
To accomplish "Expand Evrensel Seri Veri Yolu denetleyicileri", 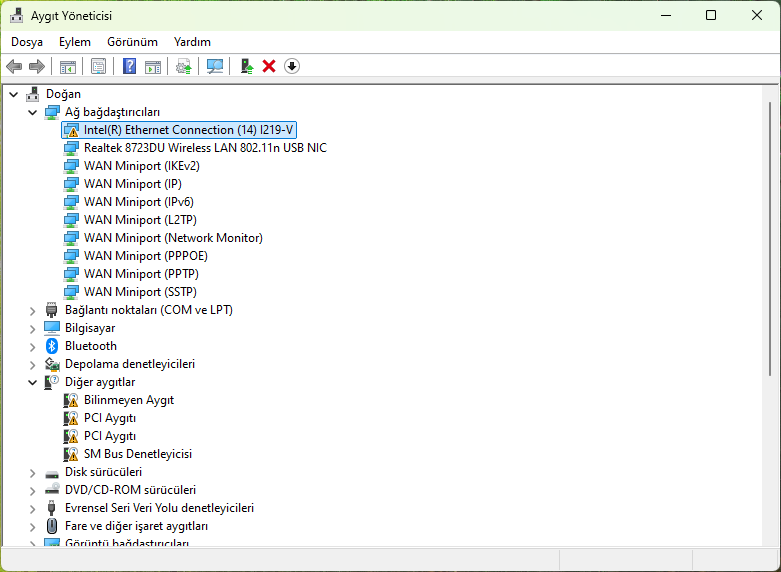I will (33, 509).
